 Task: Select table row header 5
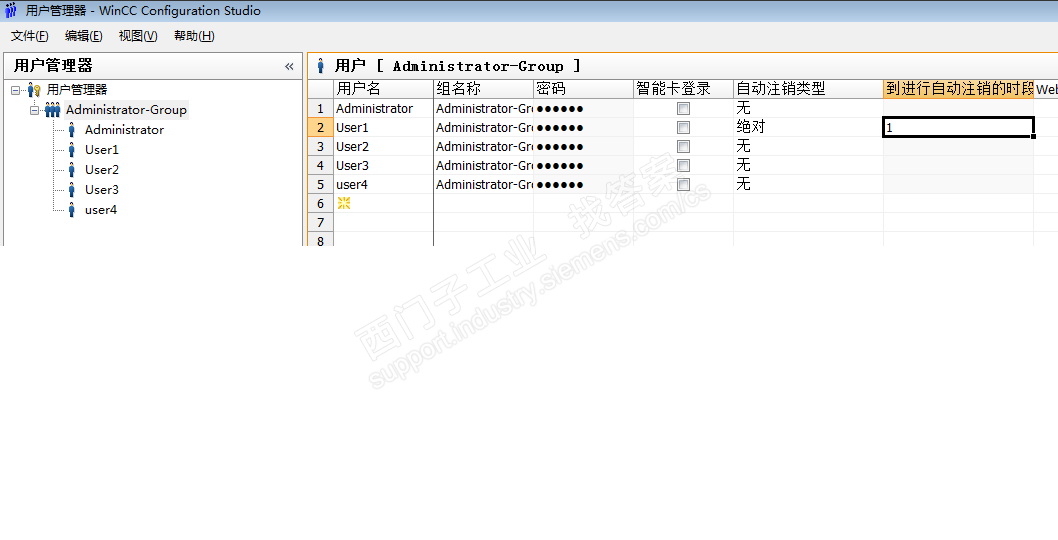tap(321, 184)
